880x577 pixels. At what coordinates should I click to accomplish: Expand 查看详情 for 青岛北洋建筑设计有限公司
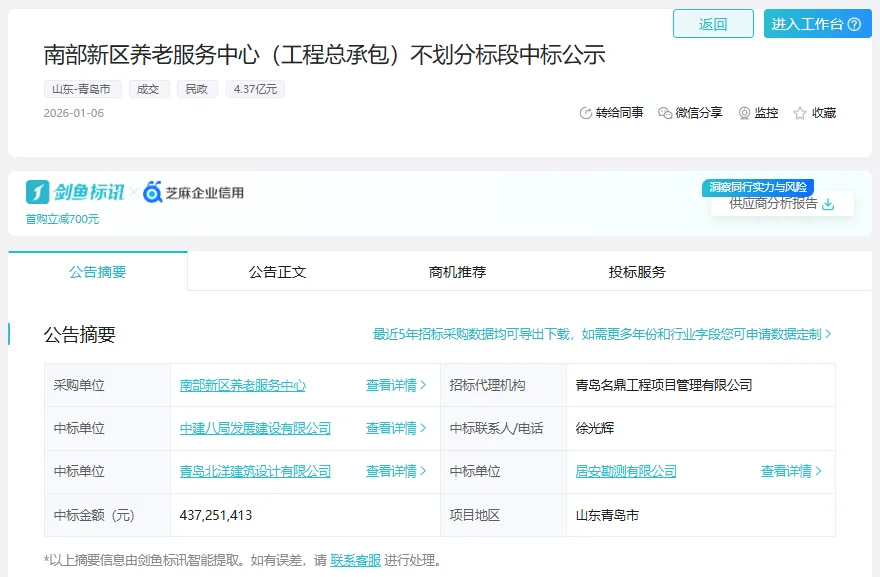point(396,471)
